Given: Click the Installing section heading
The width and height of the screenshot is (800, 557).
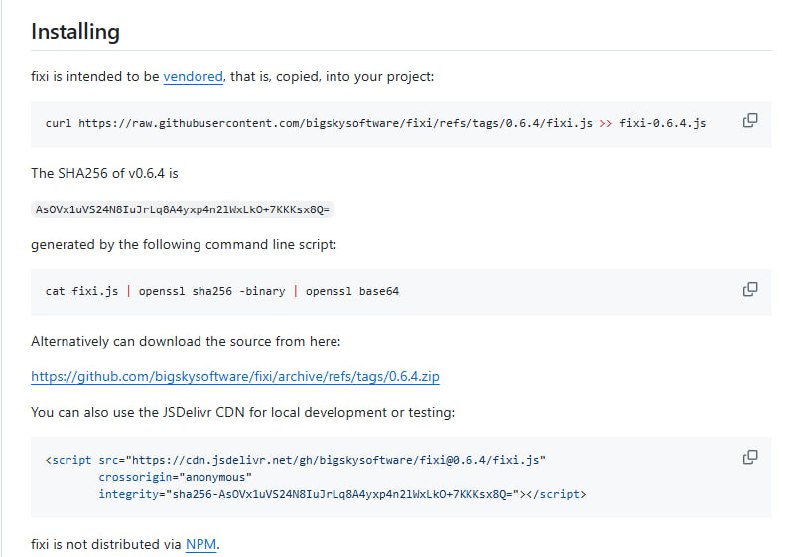Looking at the screenshot, I should (75, 32).
